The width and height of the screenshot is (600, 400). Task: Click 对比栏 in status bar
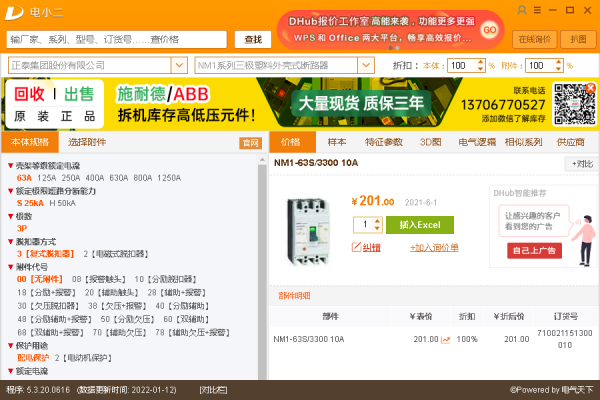(213, 390)
